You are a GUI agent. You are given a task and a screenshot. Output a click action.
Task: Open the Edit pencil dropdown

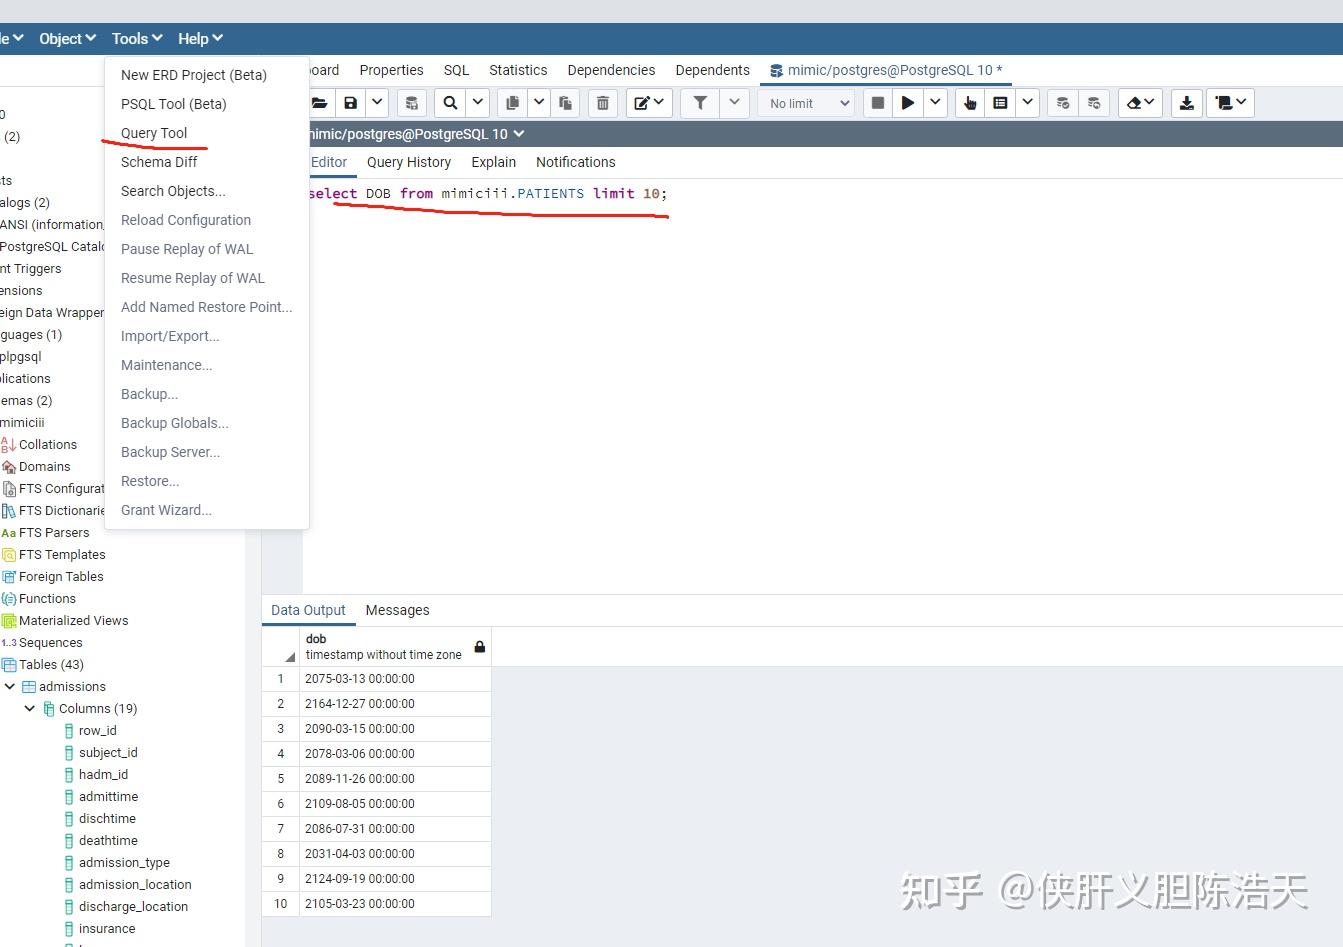coord(649,103)
